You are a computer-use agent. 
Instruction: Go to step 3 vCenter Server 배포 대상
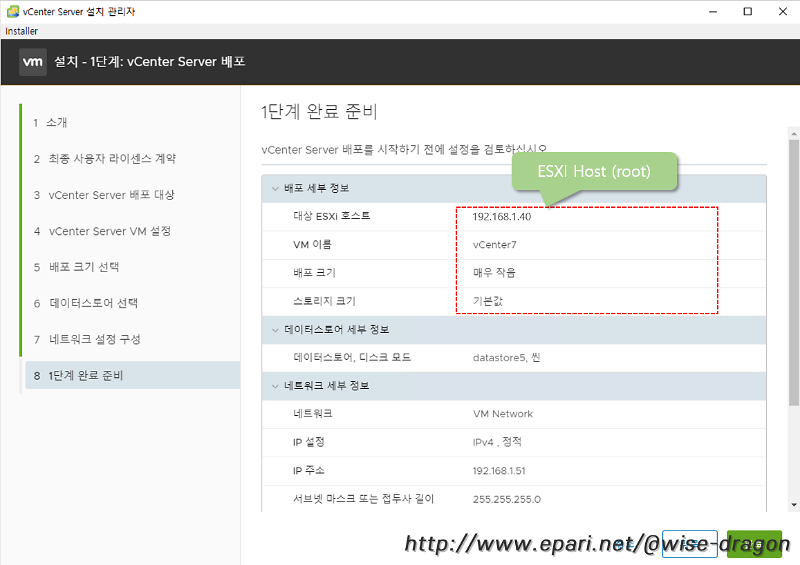point(104,195)
